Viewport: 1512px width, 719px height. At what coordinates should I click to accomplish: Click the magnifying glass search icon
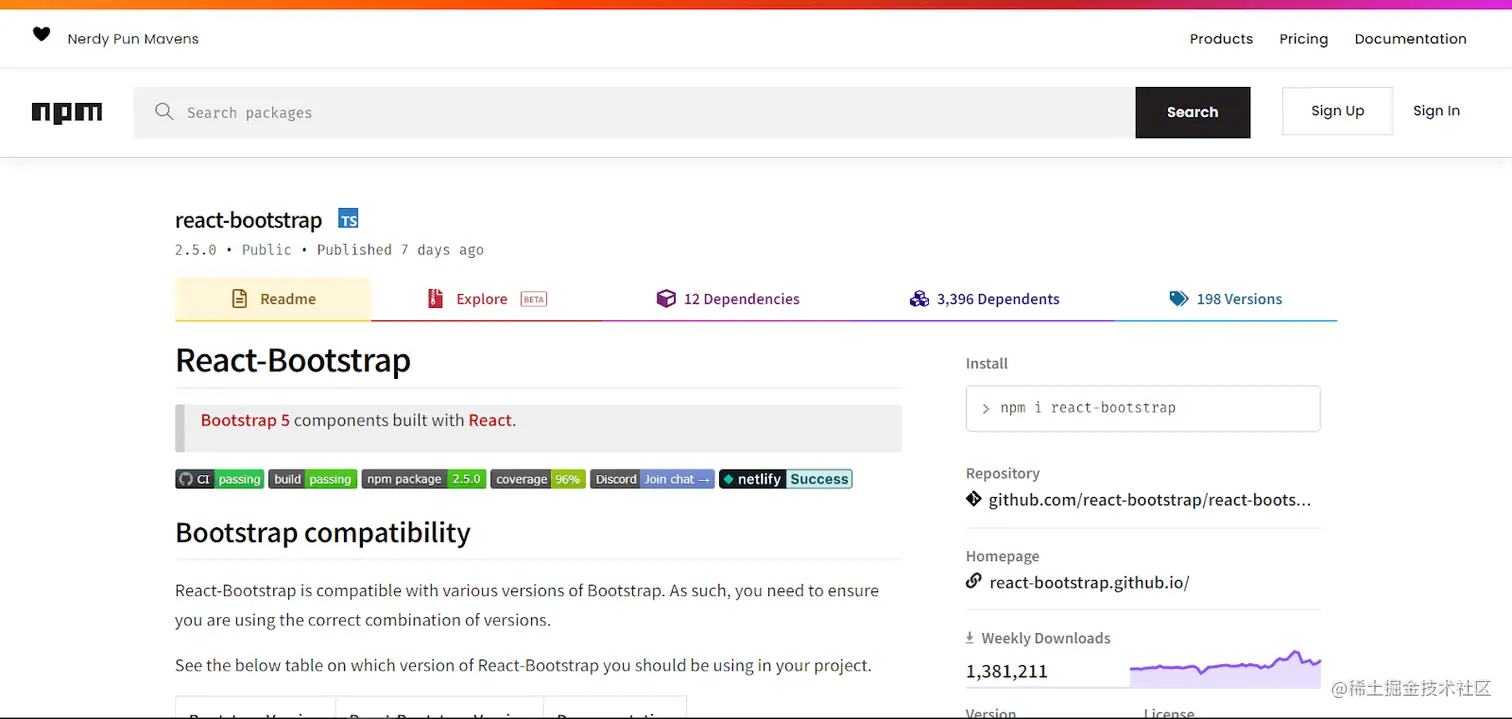(164, 111)
